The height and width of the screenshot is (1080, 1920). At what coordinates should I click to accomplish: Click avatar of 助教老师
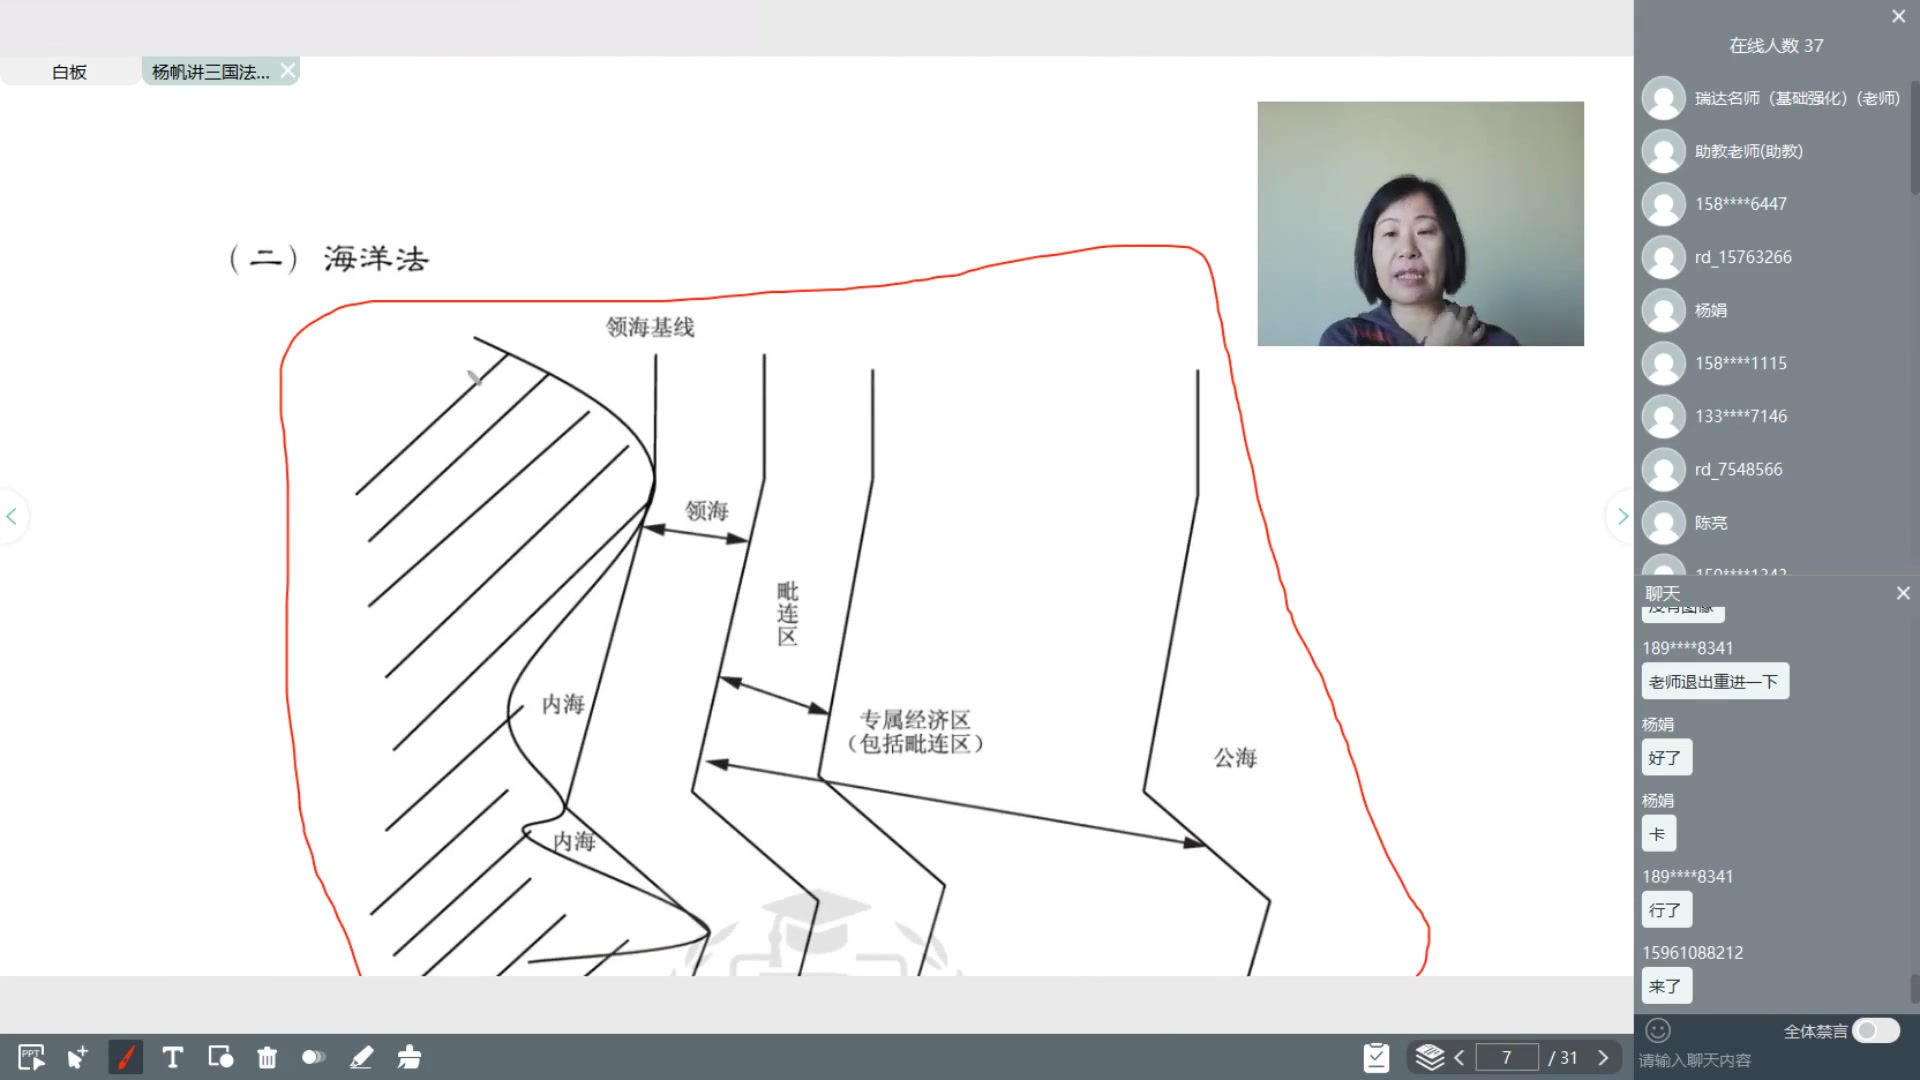click(1664, 151)
